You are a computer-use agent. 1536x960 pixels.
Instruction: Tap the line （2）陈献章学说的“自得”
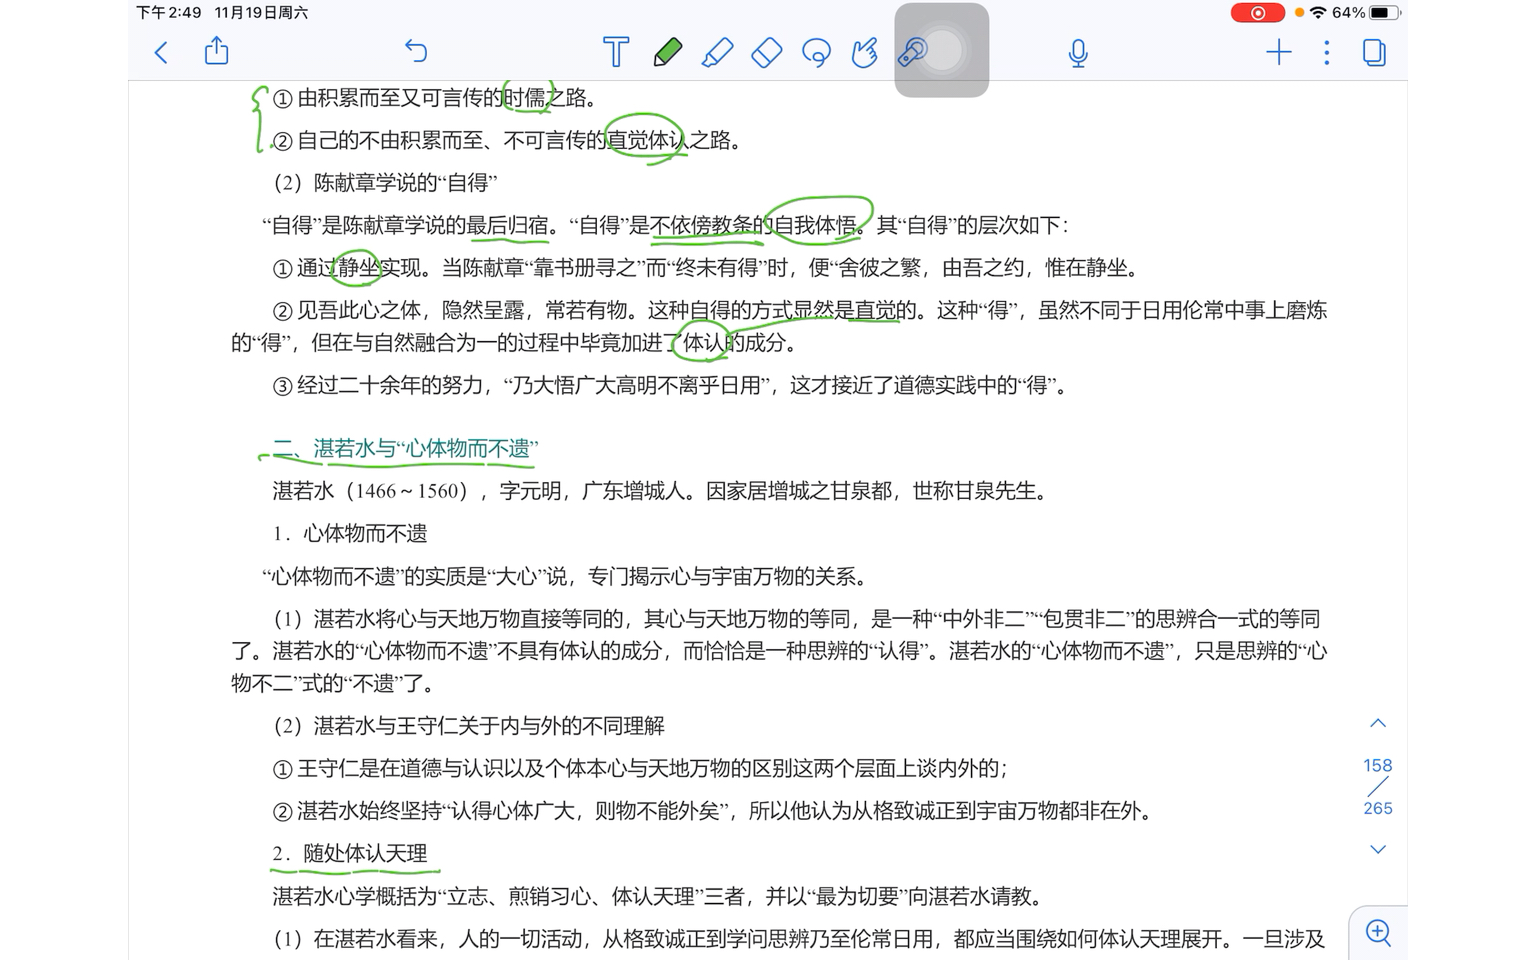[x=385, y=182]
